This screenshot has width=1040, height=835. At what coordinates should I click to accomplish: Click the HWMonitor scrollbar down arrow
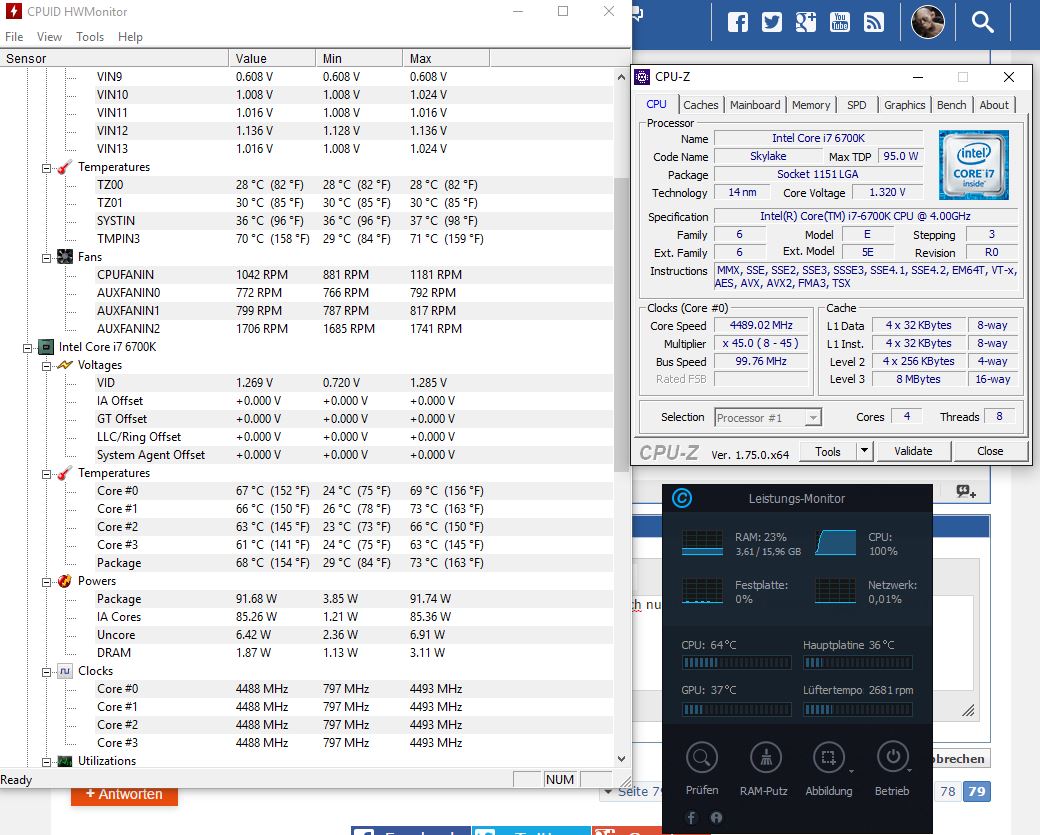pyautogui.click(x=621, y=759)
